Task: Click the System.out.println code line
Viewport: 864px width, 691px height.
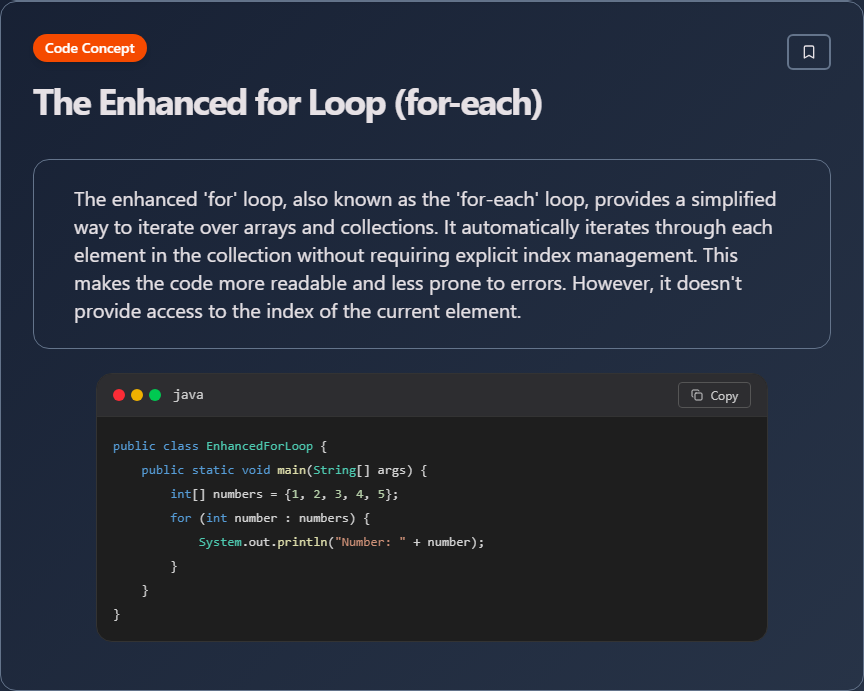Action: (341, 542)
